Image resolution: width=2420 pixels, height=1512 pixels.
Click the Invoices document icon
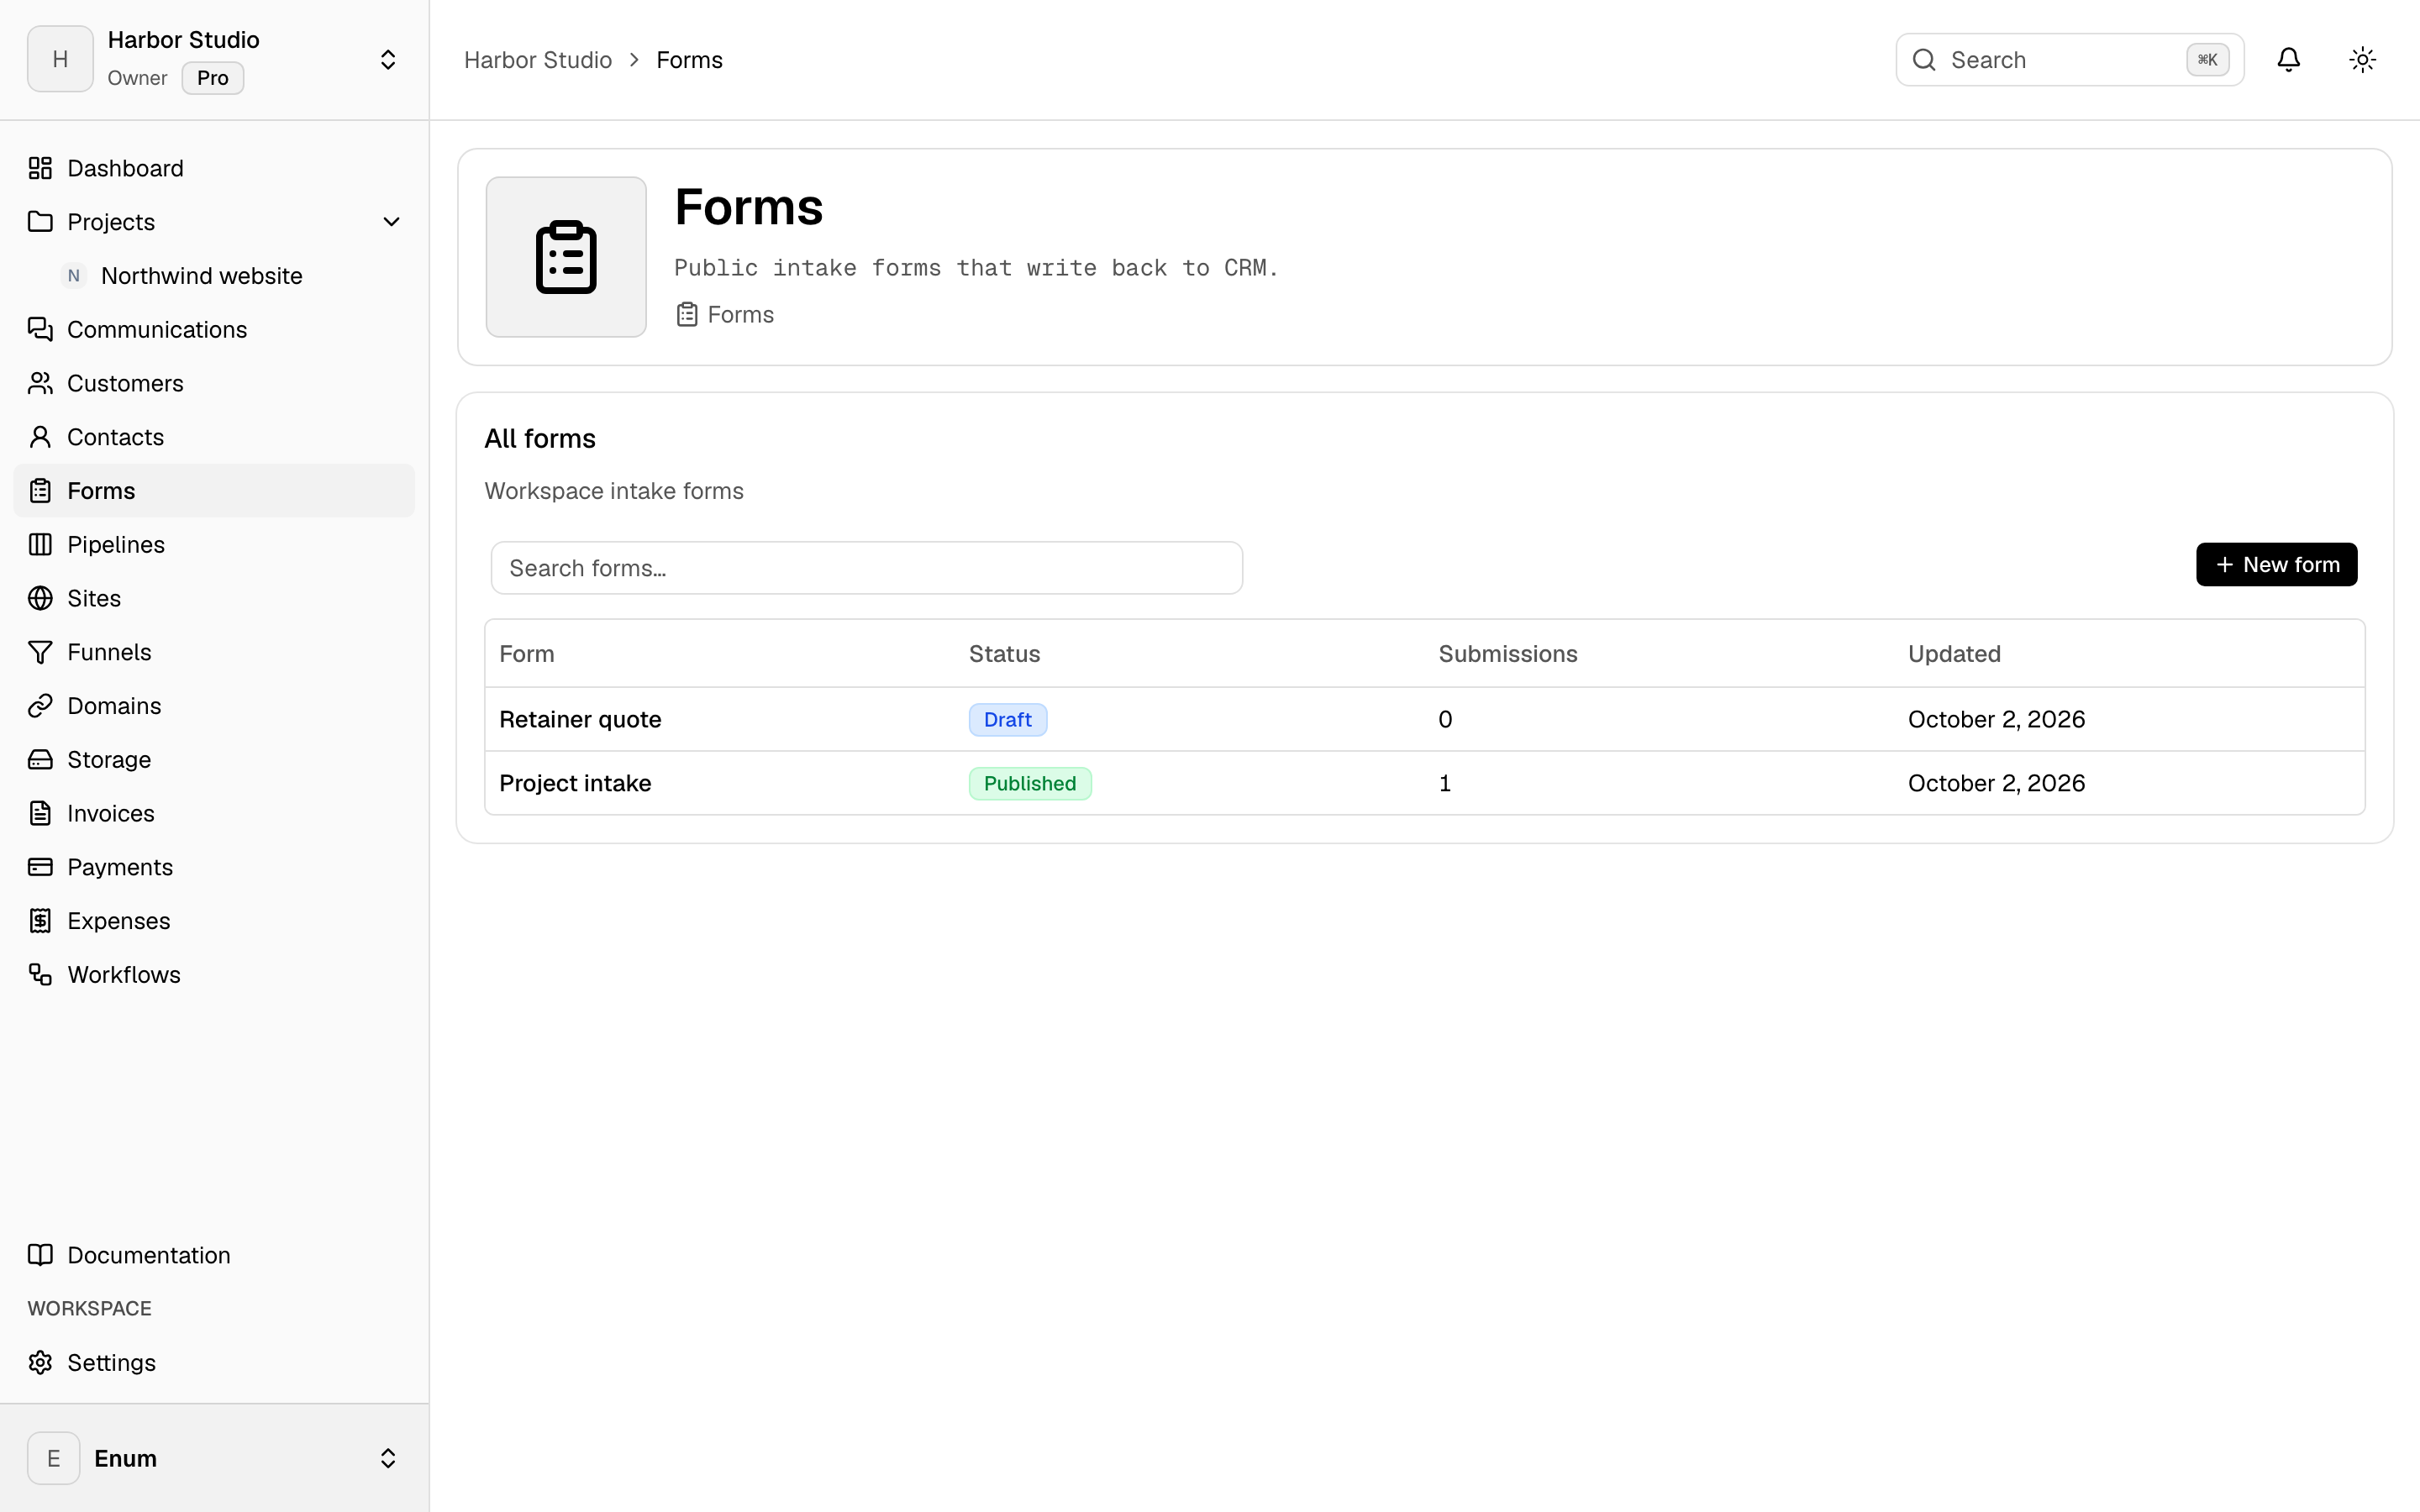pos(40,813)
